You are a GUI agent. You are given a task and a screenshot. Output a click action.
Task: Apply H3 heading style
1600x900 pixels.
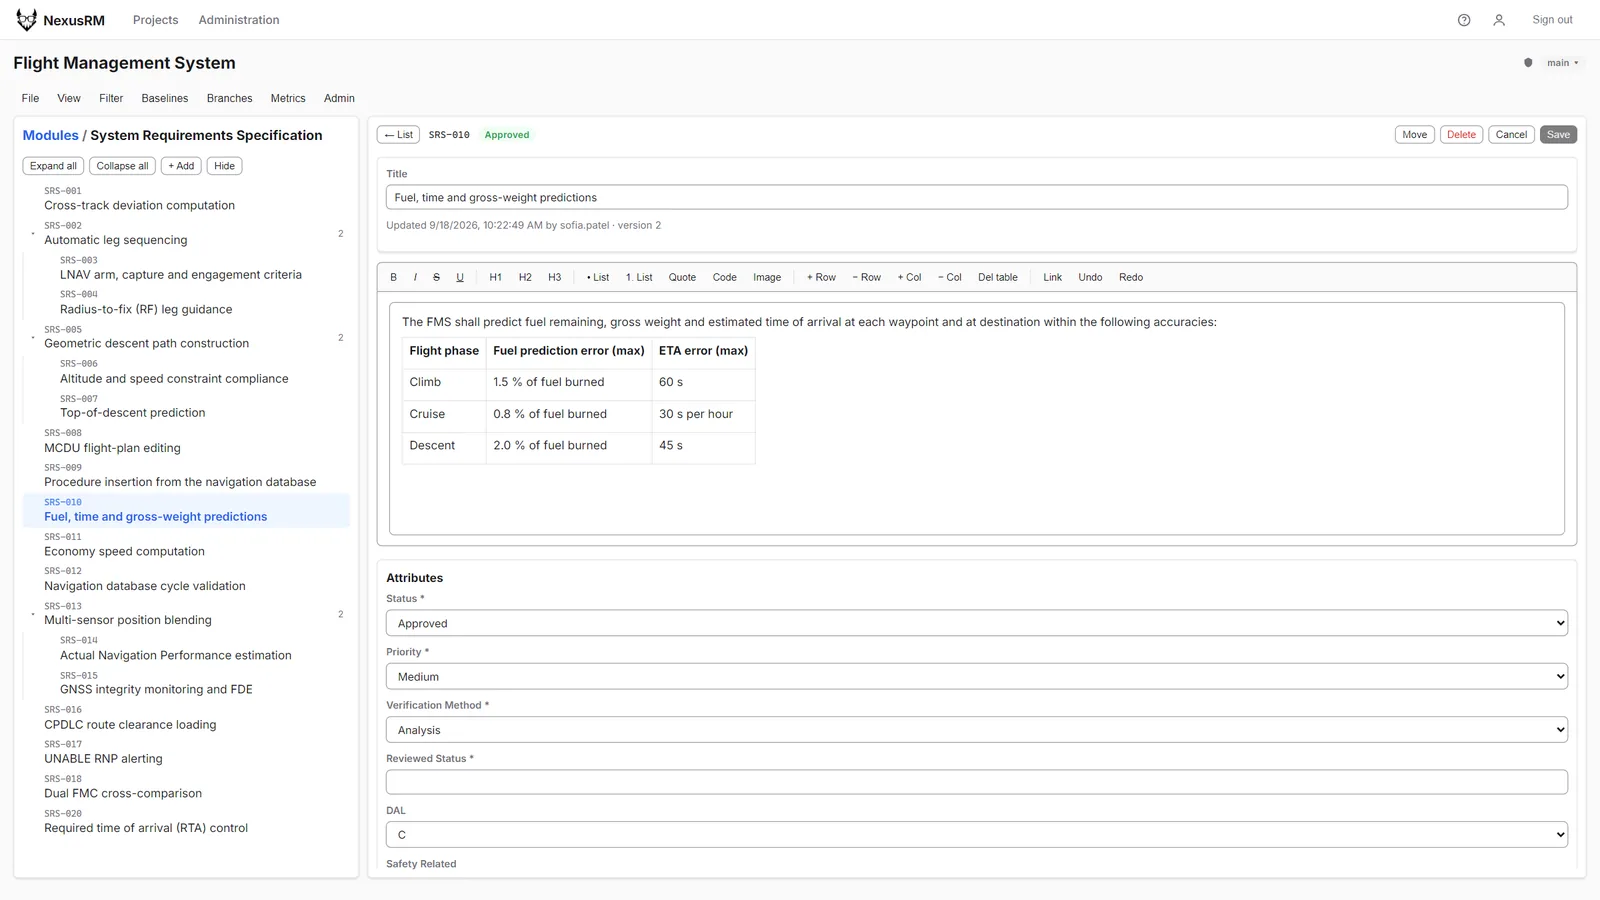(x=555, y=278)
